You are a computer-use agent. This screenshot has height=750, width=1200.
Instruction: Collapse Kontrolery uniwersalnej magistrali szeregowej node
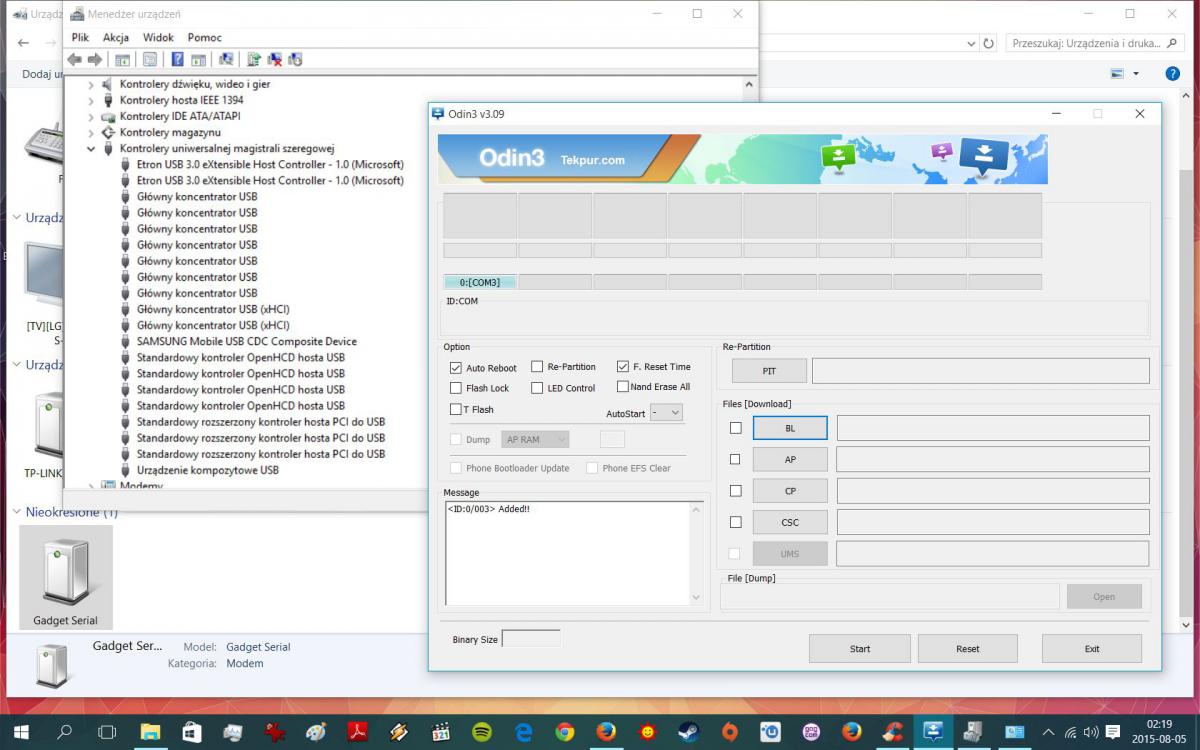coord(91,149)
